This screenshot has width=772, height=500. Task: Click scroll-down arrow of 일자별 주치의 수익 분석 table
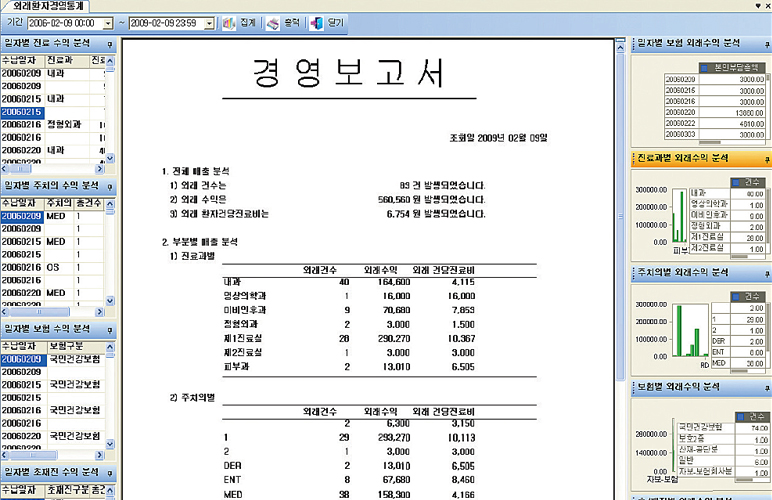(110, 301)
